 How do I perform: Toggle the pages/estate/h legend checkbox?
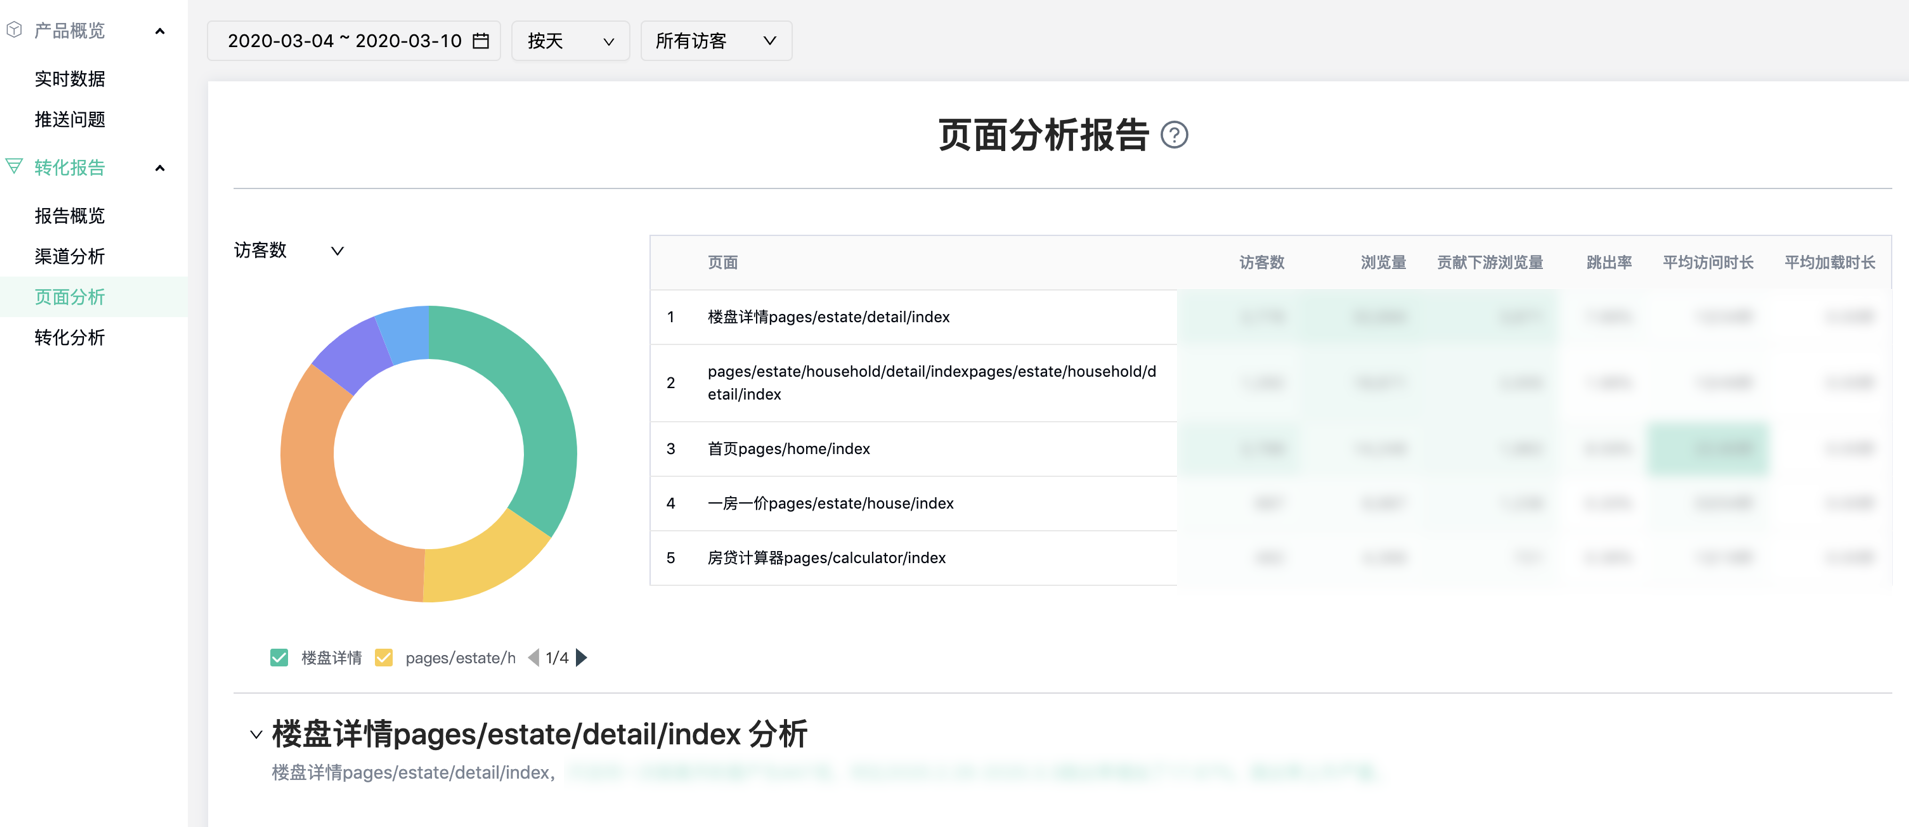[x=384, y=657]
